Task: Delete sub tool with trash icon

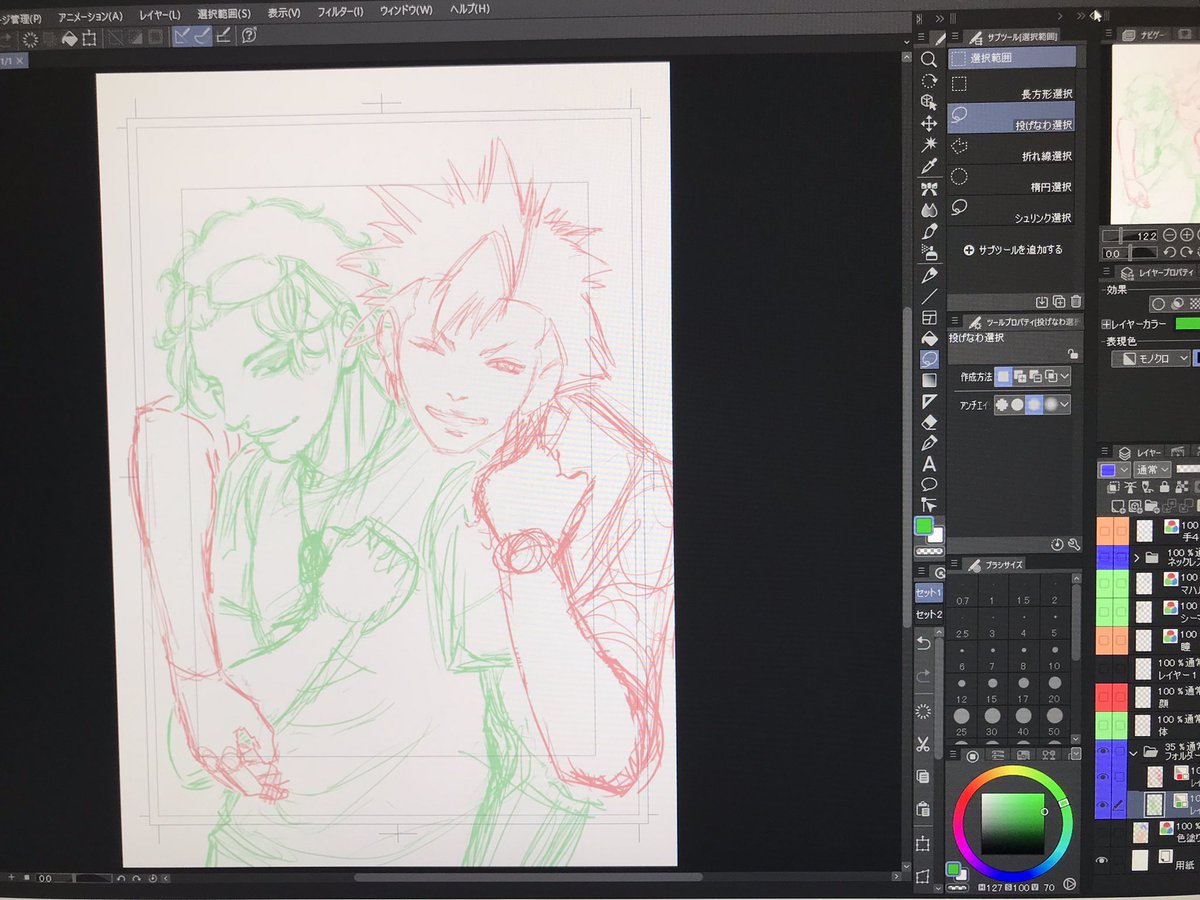Action: click(x=1076, y=301)
